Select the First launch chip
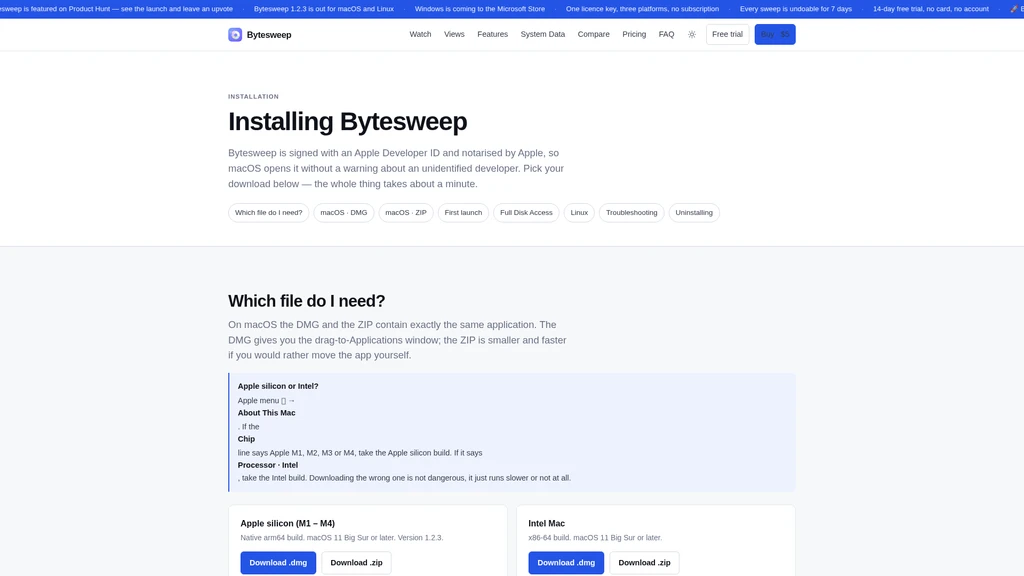Screen dimensions: 1024x576 tap(463, 212)
